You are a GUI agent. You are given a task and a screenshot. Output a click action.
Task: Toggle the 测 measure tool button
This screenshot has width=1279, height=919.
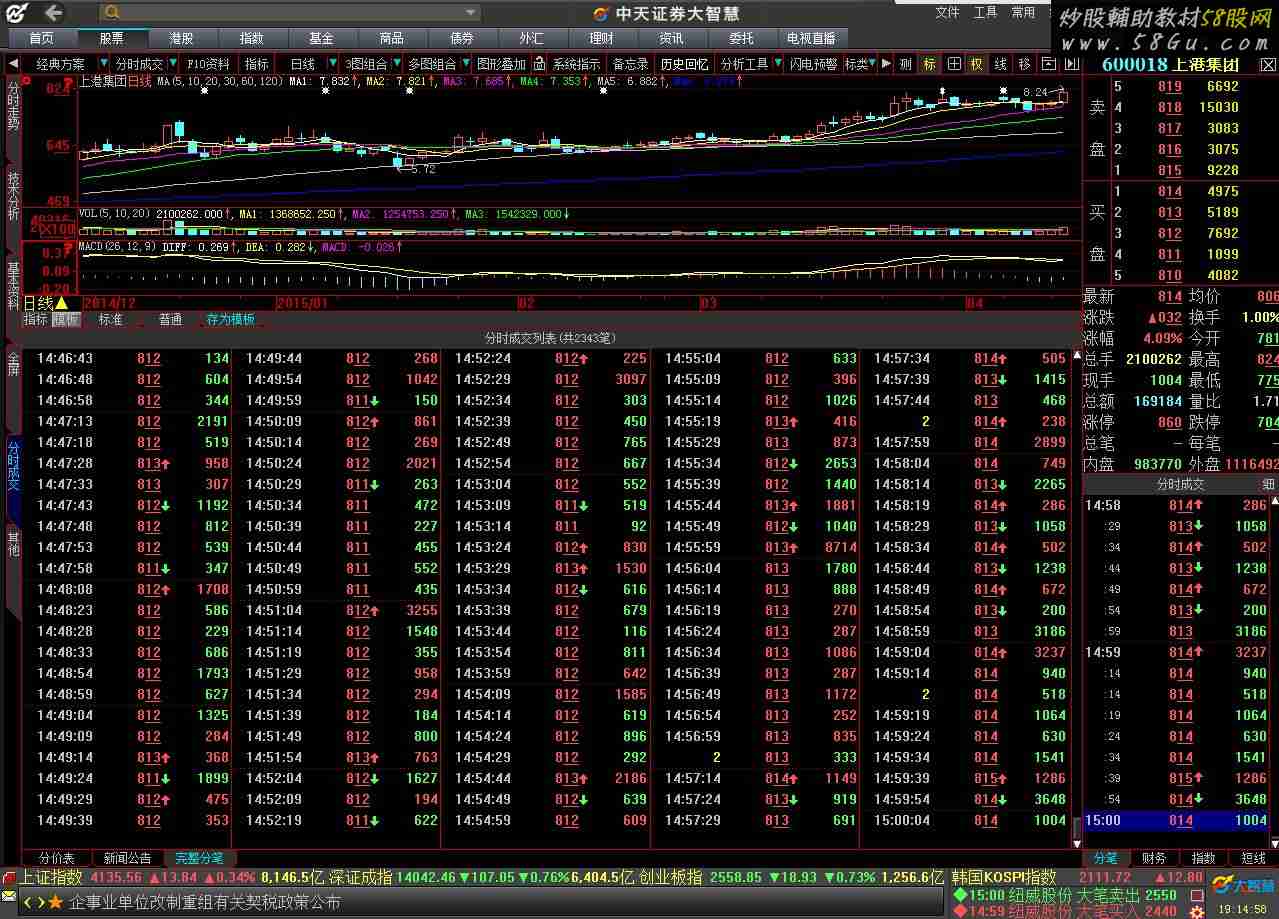click(x=905, y=64)
